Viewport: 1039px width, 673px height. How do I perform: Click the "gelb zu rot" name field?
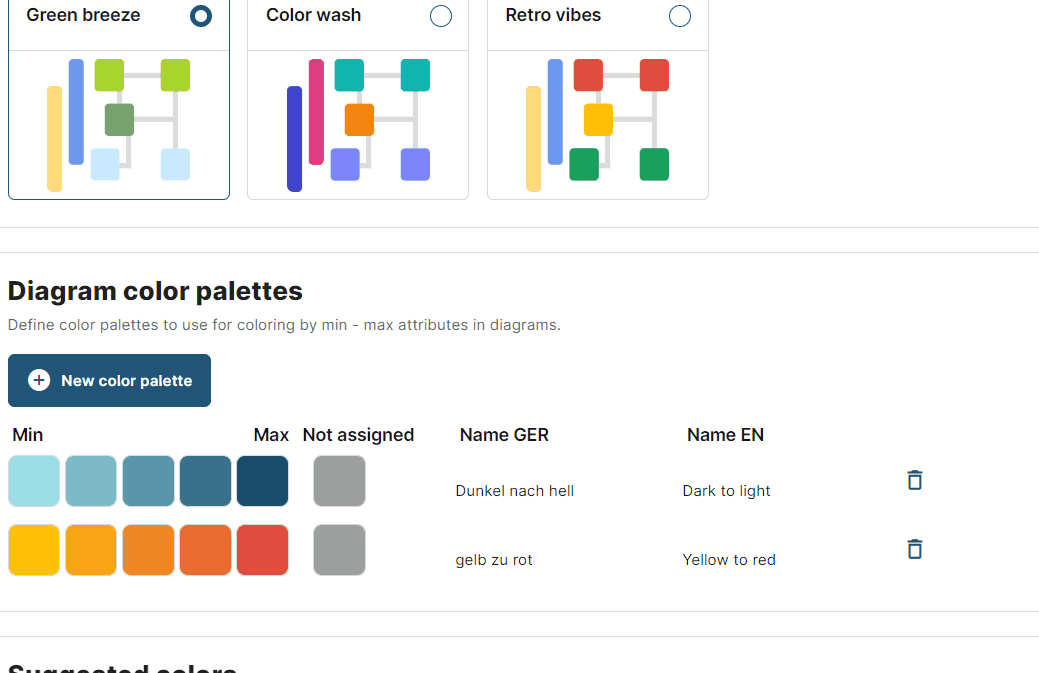click(496, 559)
